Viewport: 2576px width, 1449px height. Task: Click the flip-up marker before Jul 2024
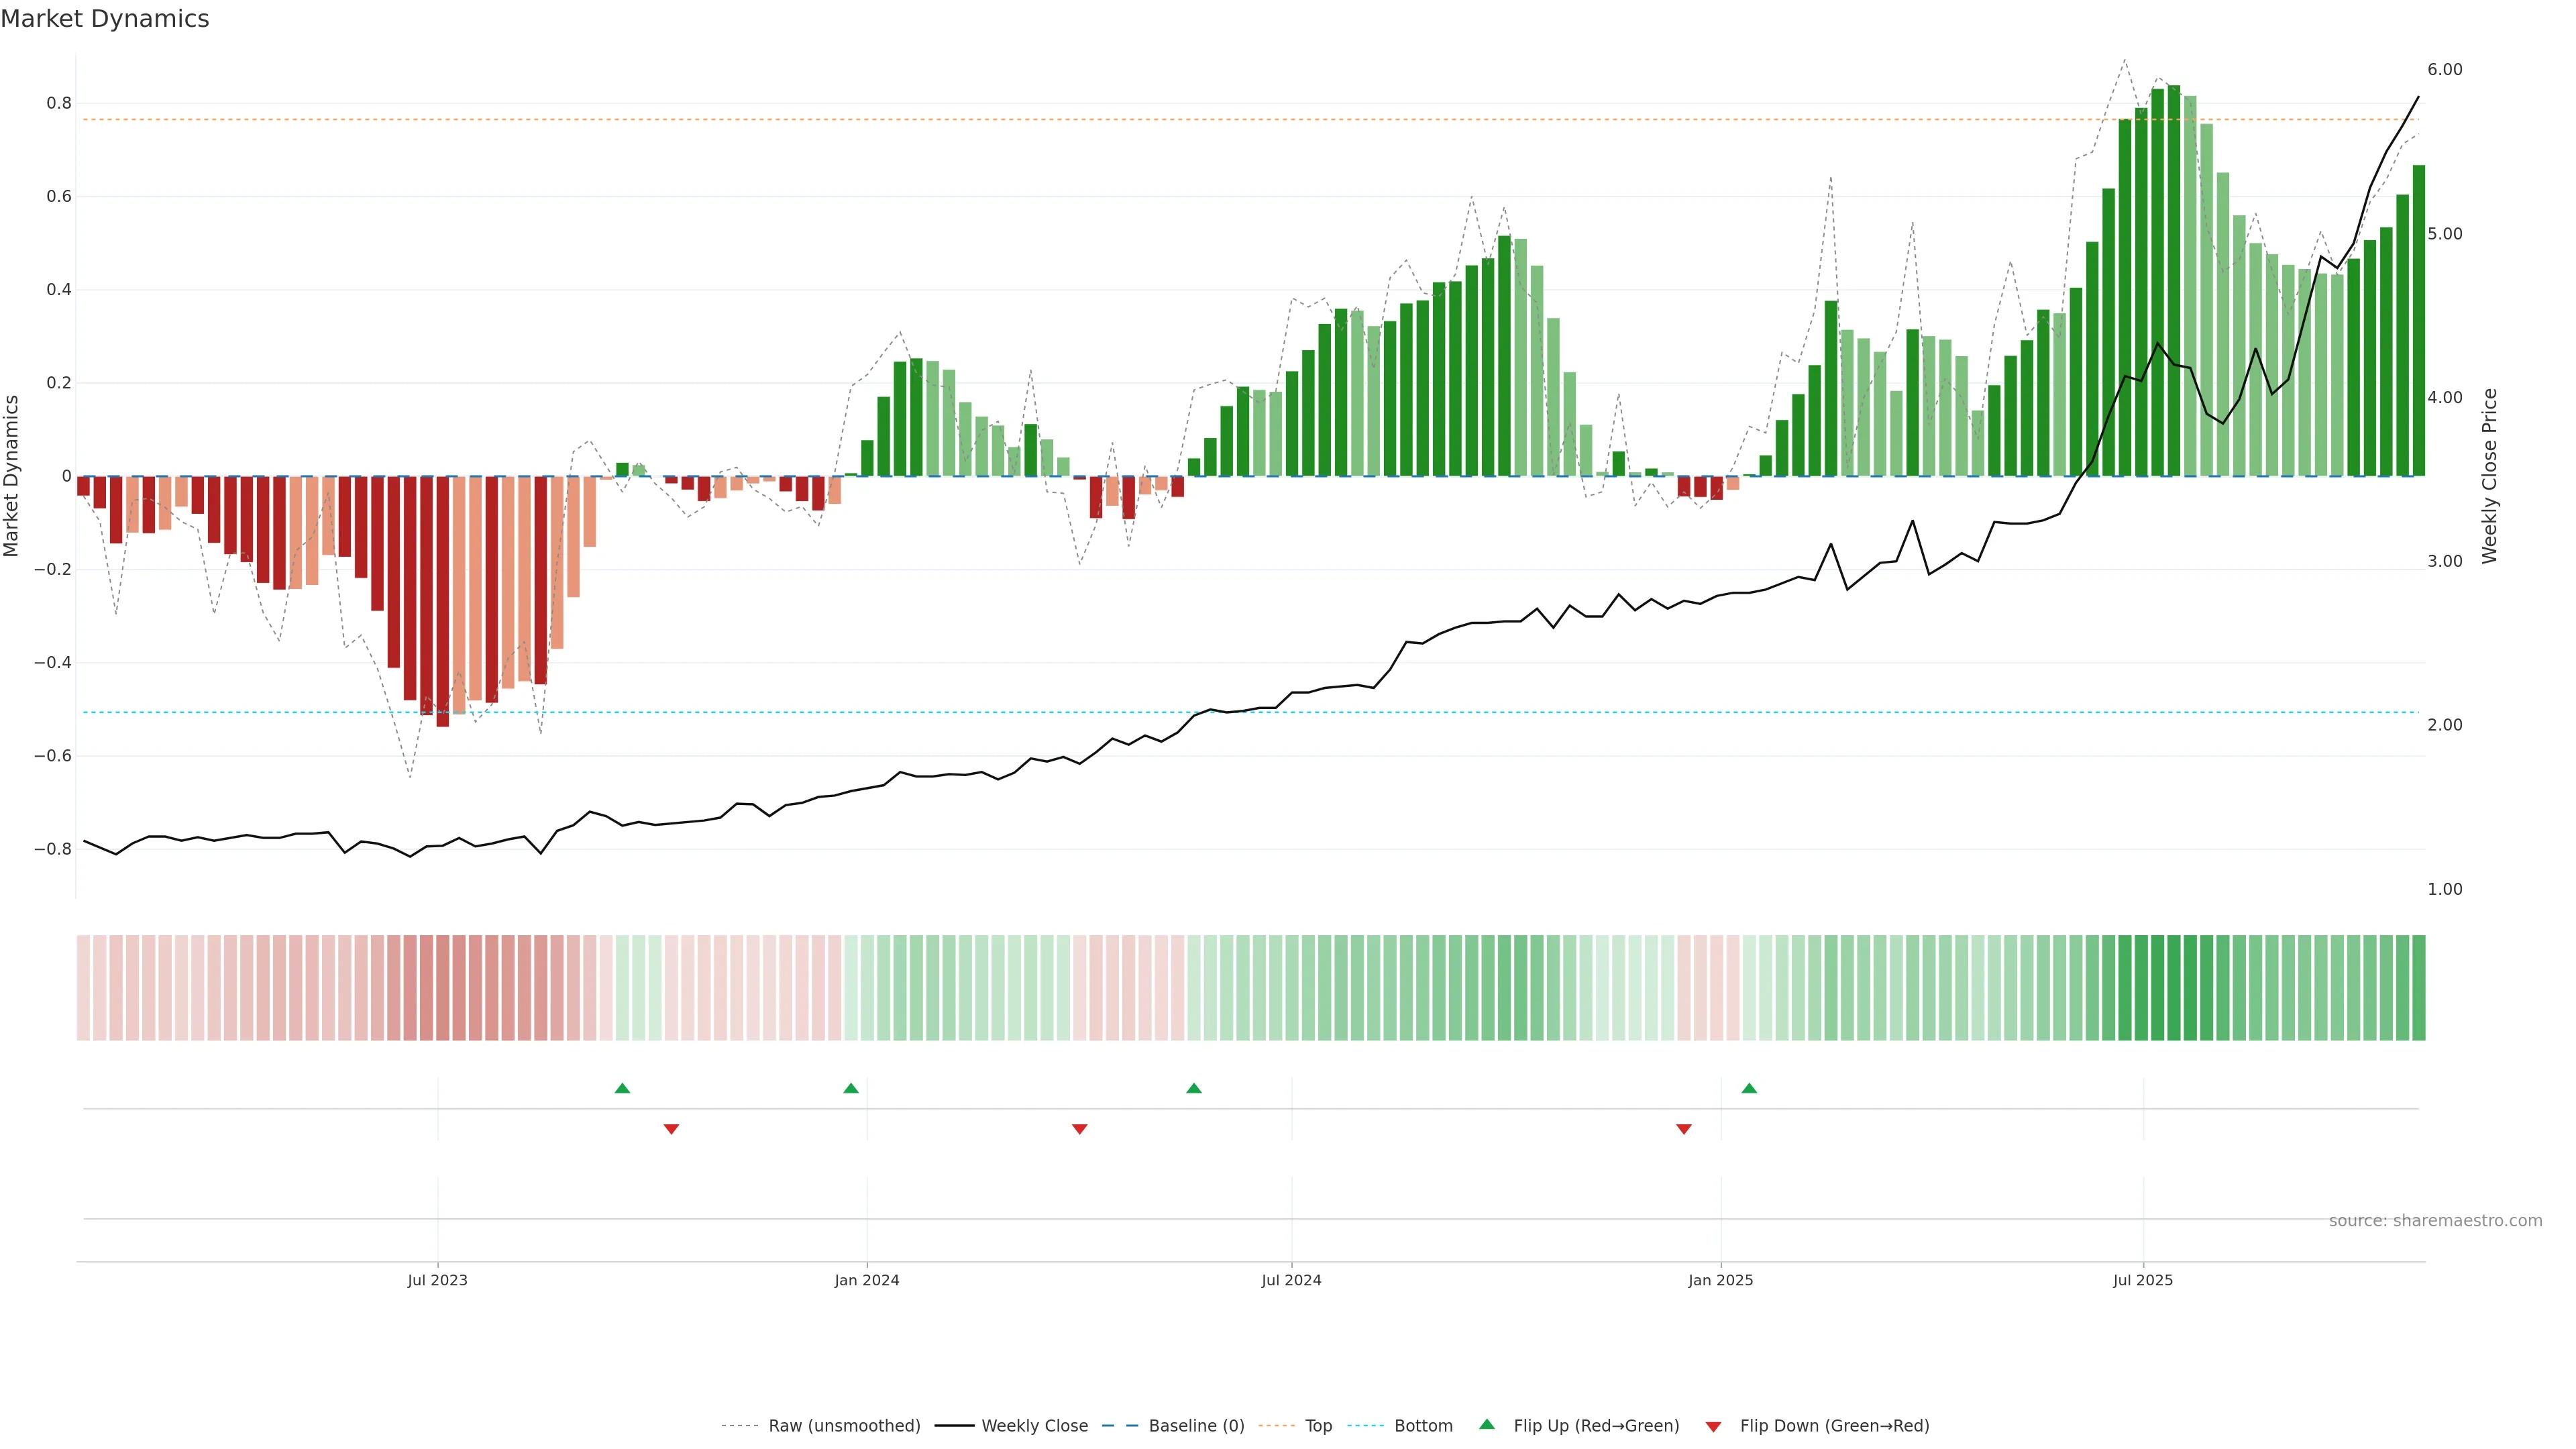pyautogui.click(x=1194, y=1088)
